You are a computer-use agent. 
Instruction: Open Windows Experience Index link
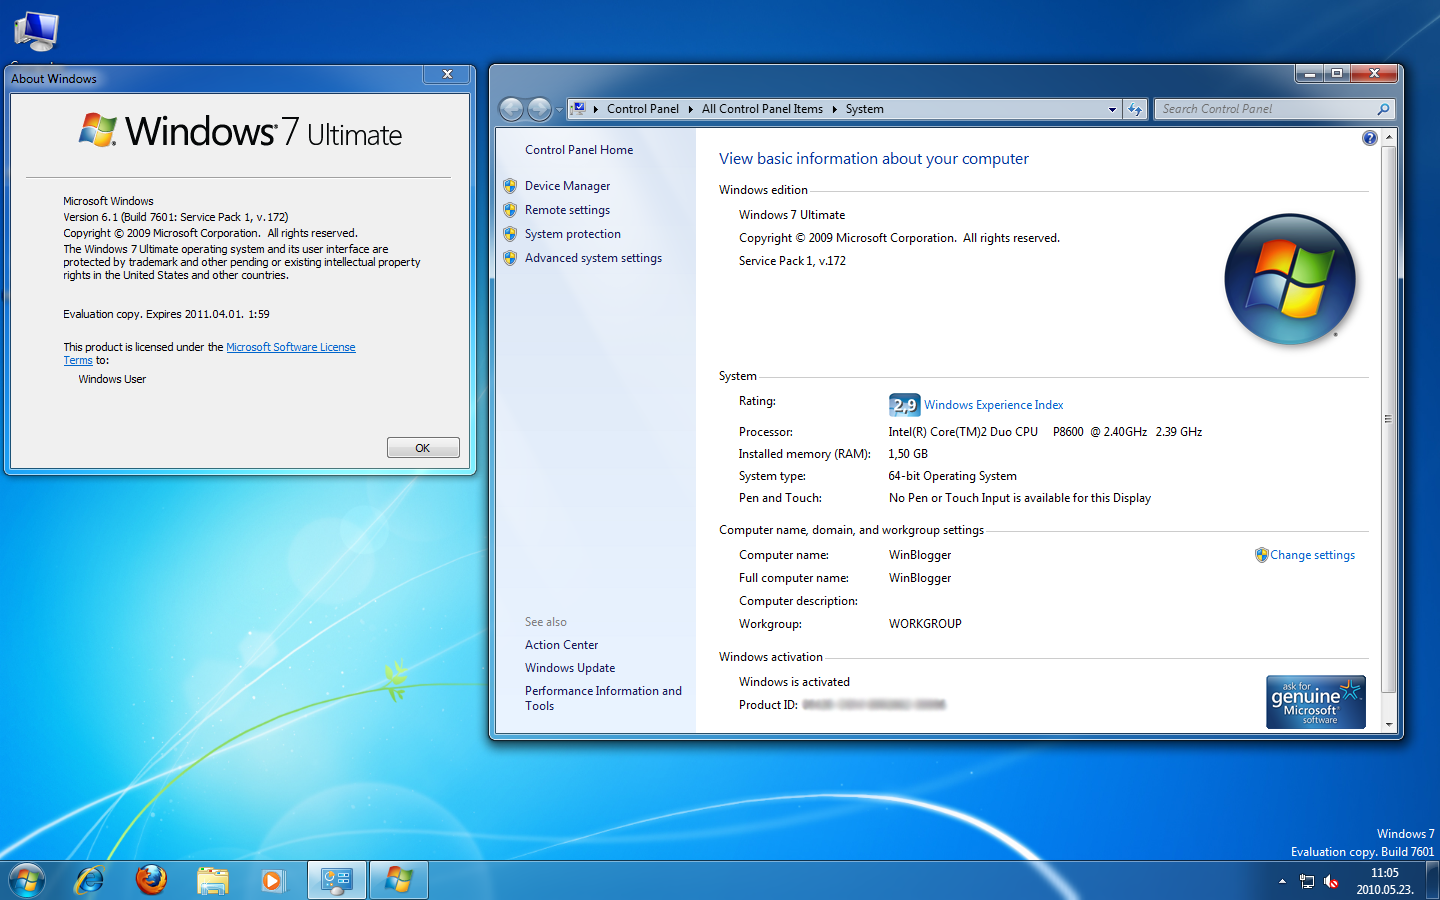tap(993, 405)
